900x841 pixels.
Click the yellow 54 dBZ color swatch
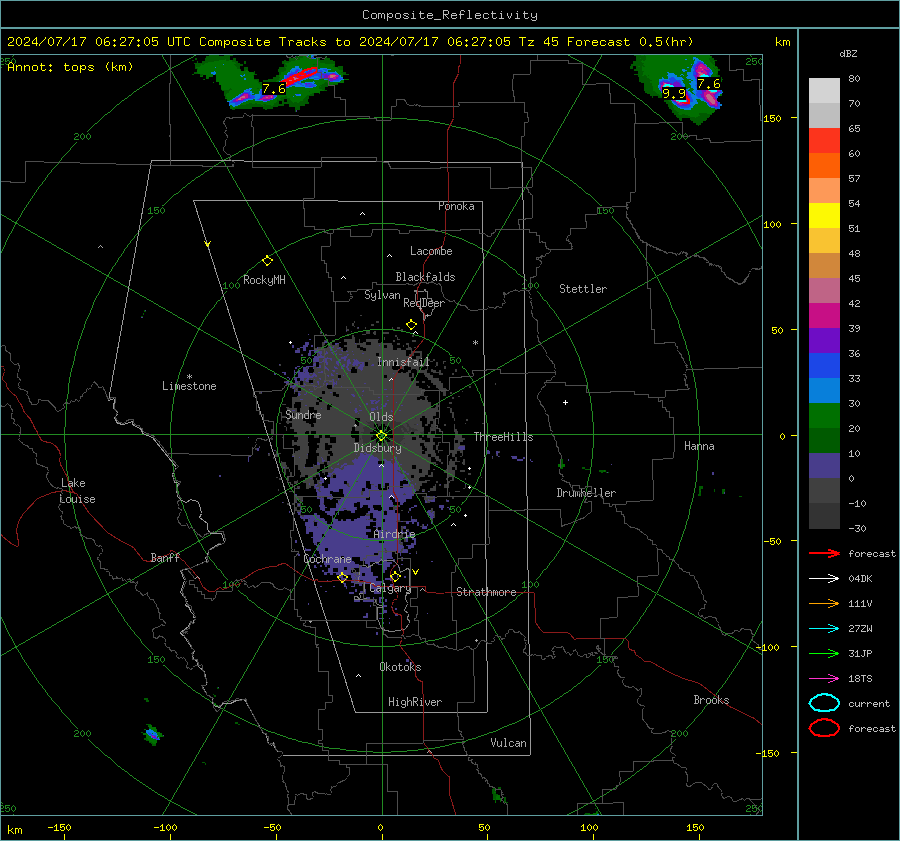tap(824, 215)
